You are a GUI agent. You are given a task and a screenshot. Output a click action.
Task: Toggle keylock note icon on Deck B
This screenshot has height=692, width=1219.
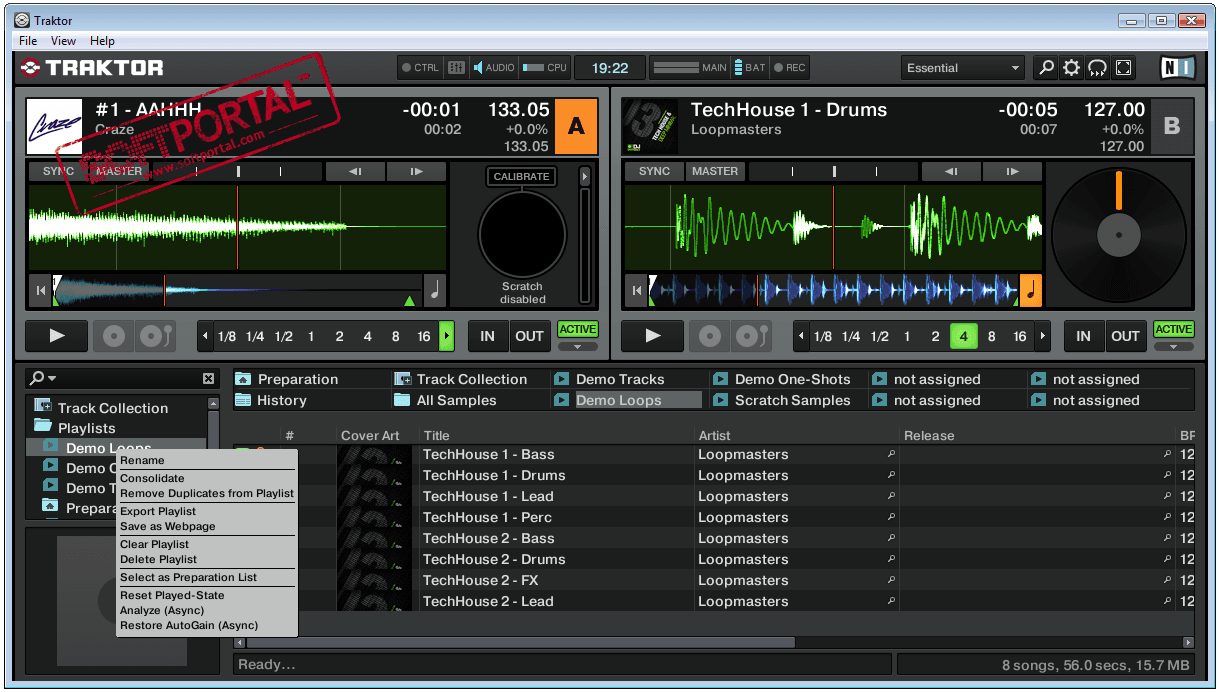coord(1031,290)
